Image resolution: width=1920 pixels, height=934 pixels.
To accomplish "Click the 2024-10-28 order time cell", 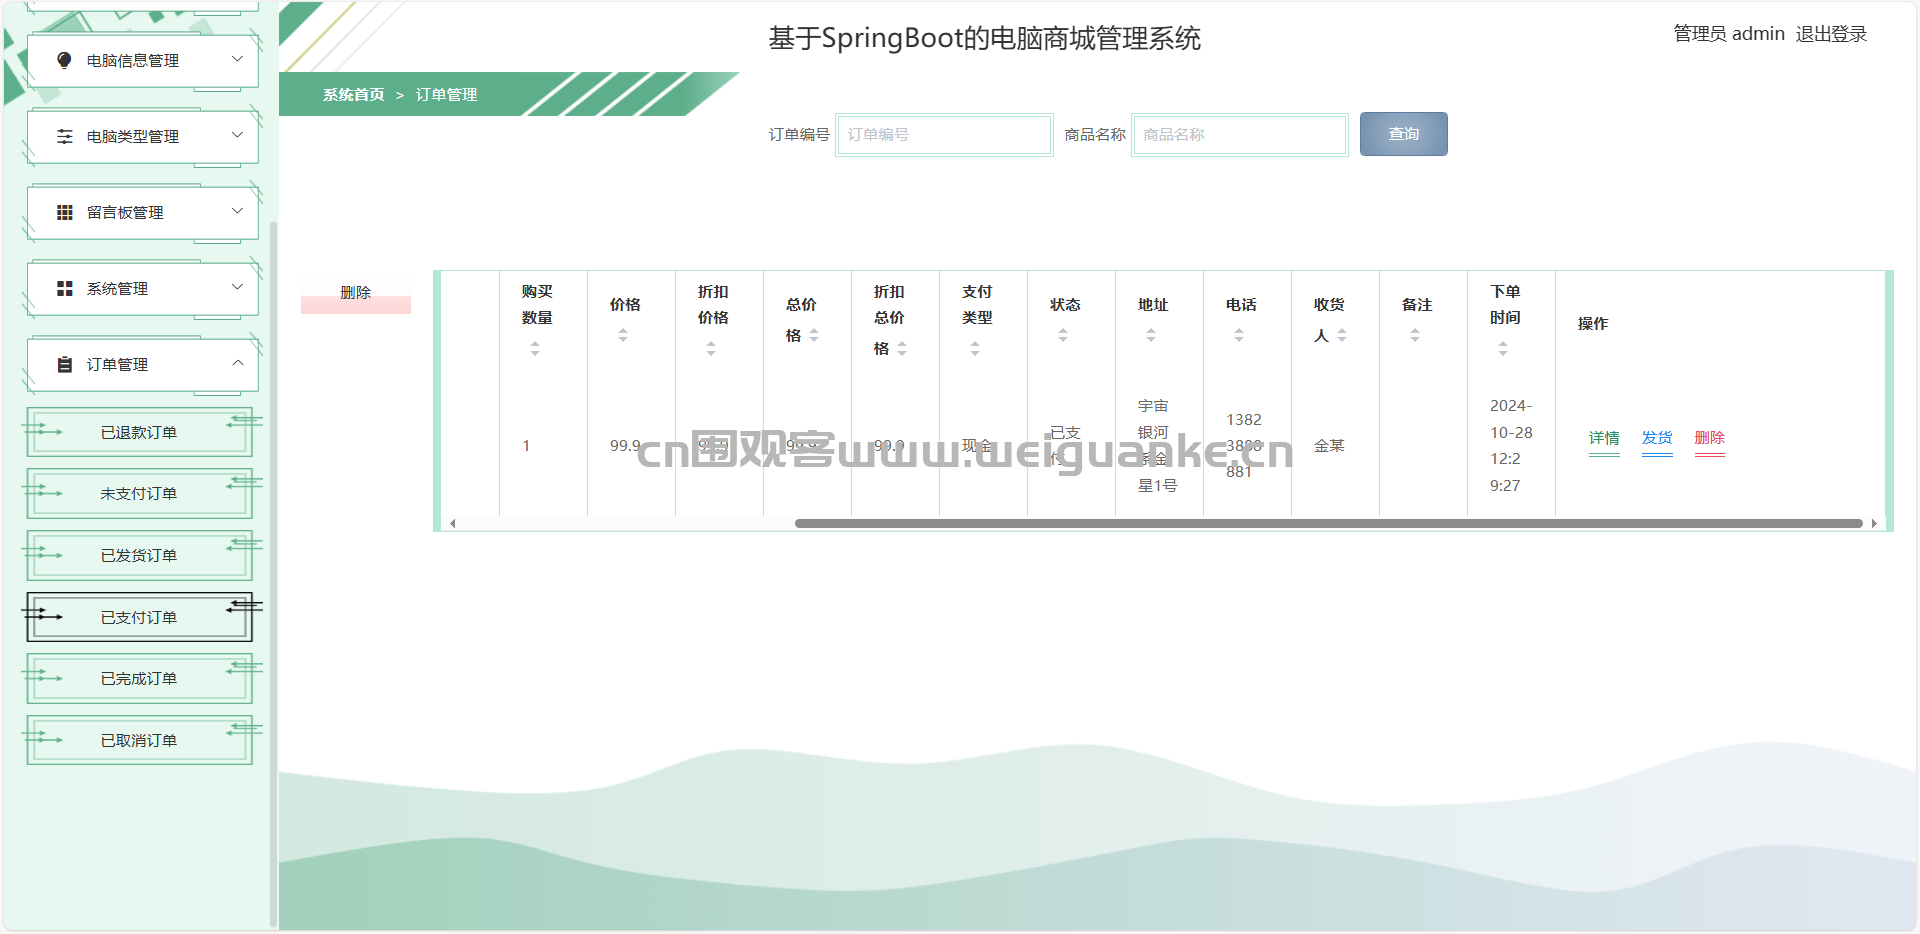I will coord(1511,446).
